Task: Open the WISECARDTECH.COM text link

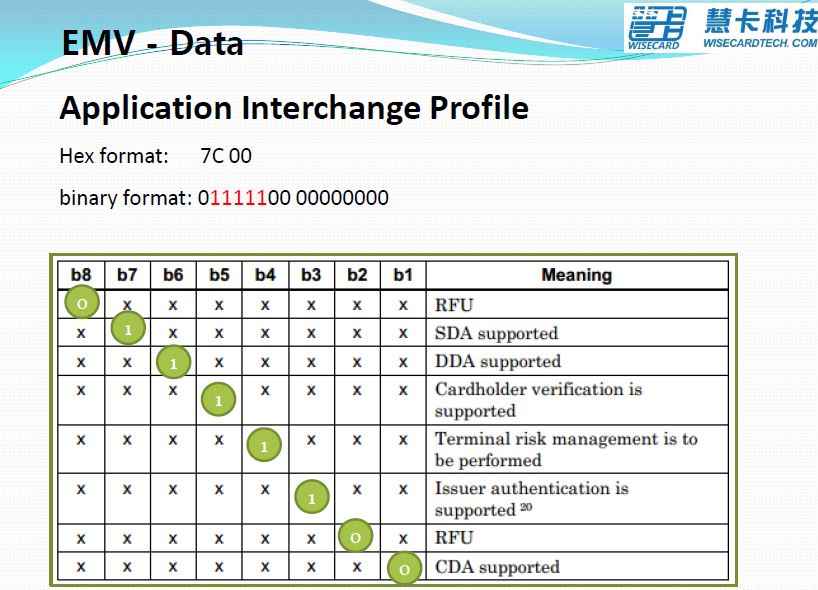Action: [x=760, y=43]
